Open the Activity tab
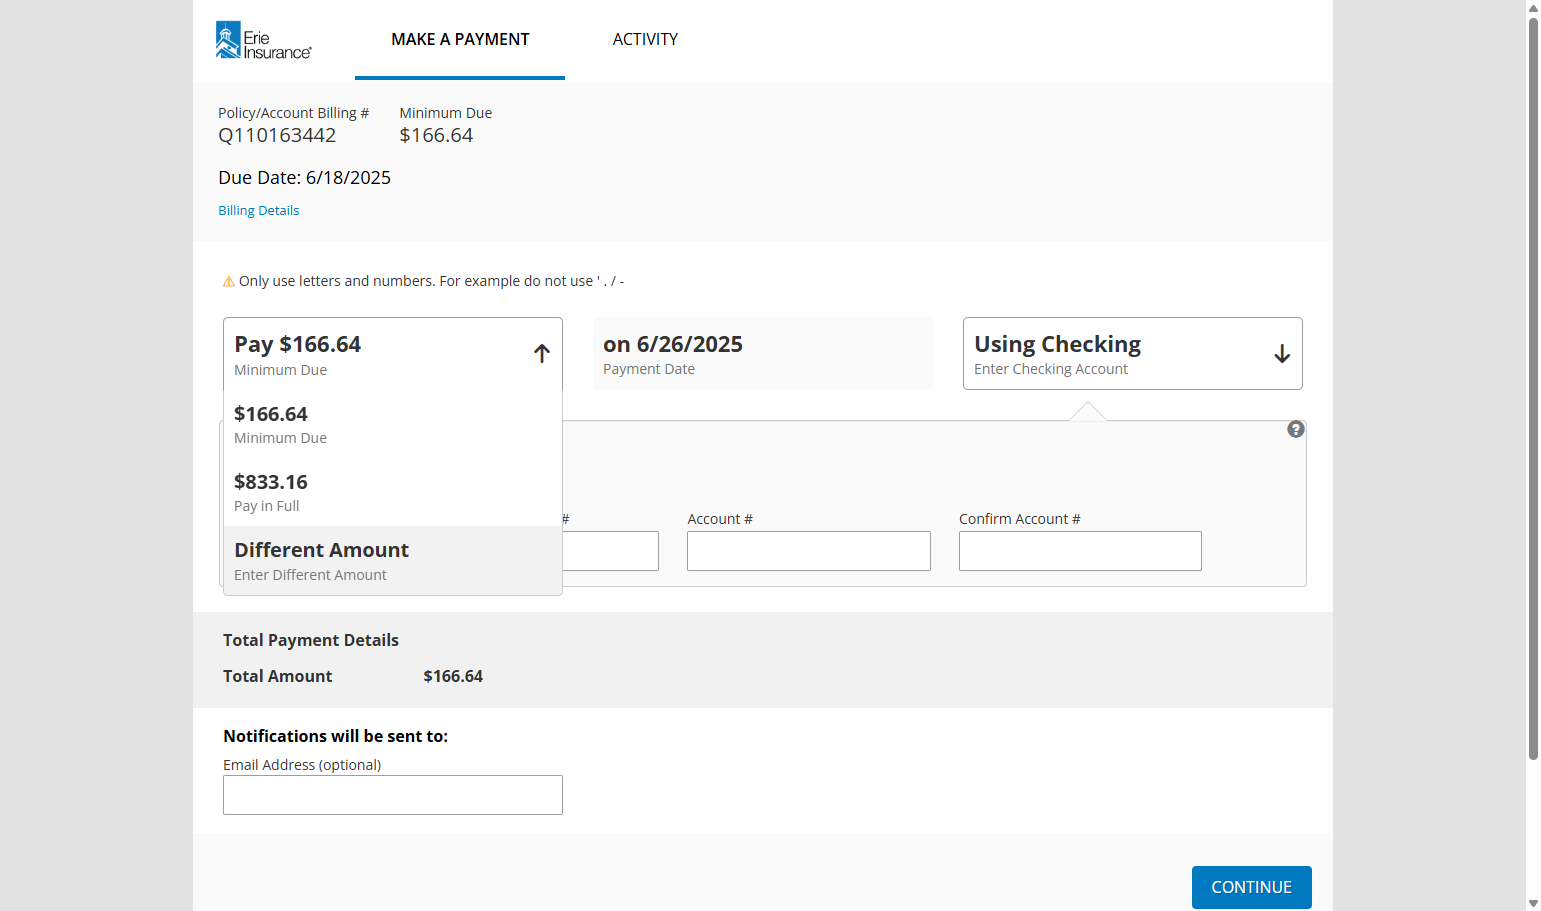This screenshot has width=1541, height=911. tap(645, 40)
